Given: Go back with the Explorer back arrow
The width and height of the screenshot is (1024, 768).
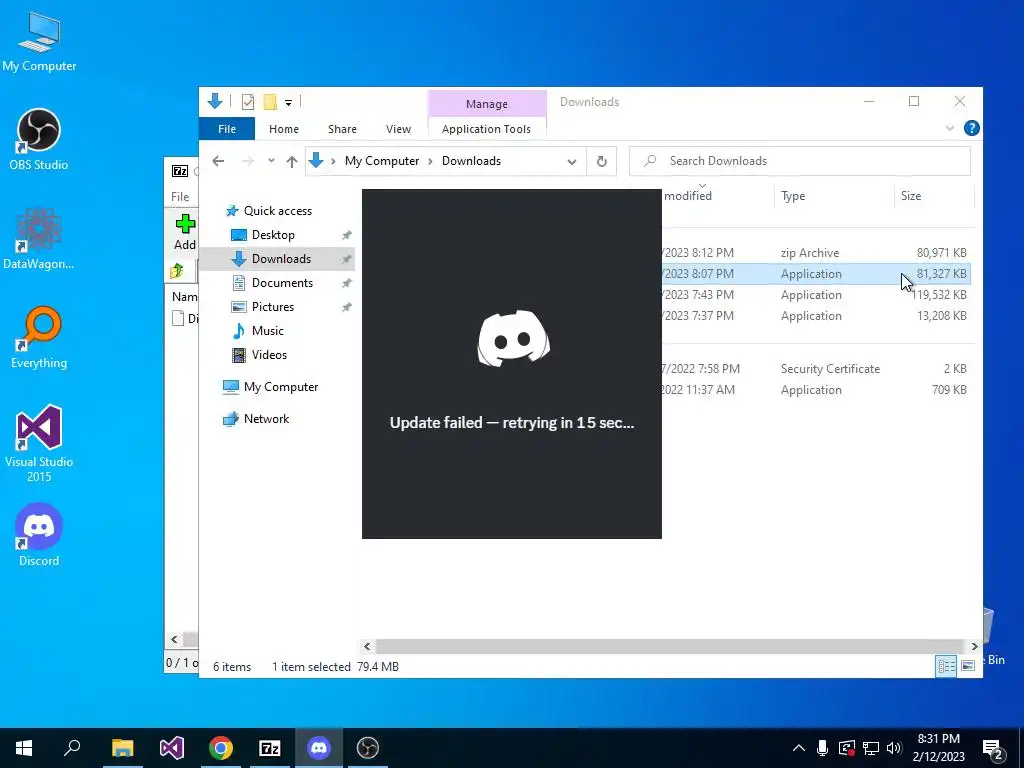Looking at the screenshot, I should tap(218, 161).
